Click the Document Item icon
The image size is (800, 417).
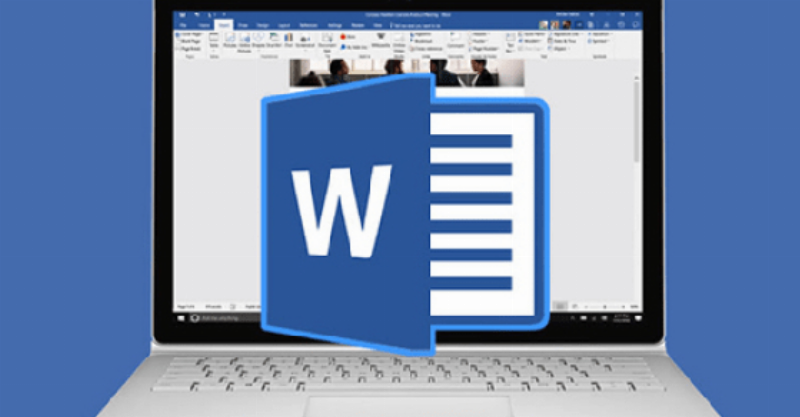coord(327,42)
